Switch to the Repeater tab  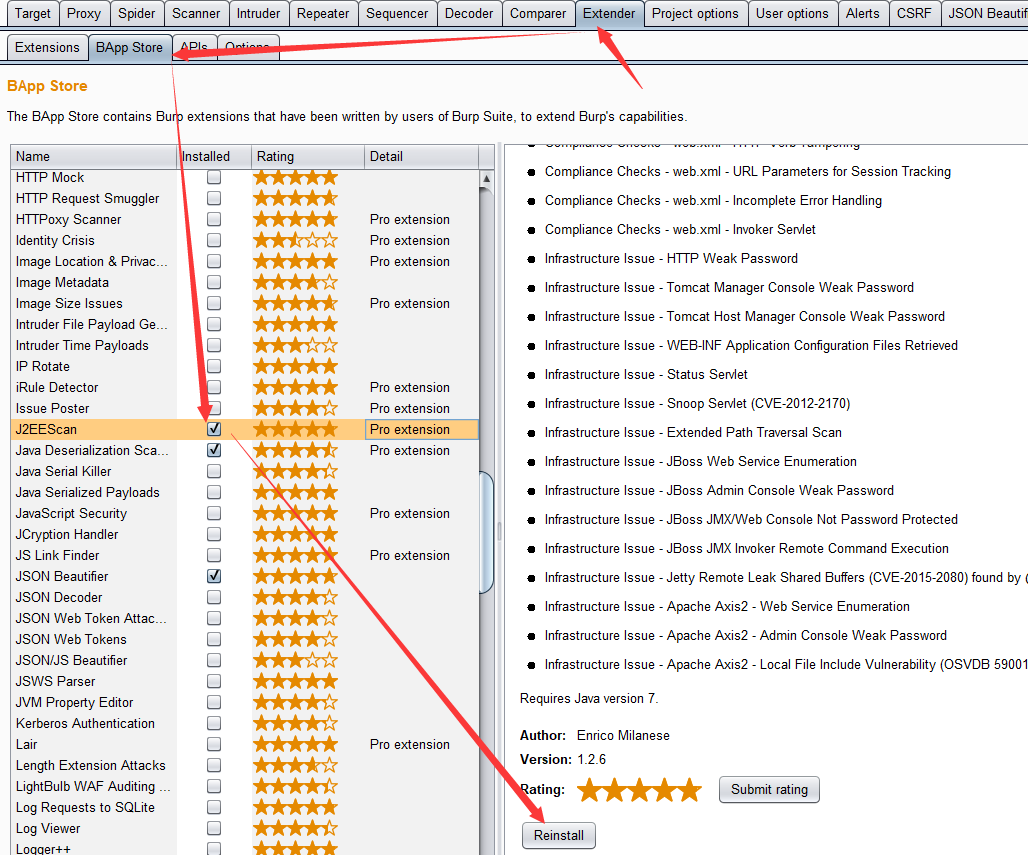[323, 13]
